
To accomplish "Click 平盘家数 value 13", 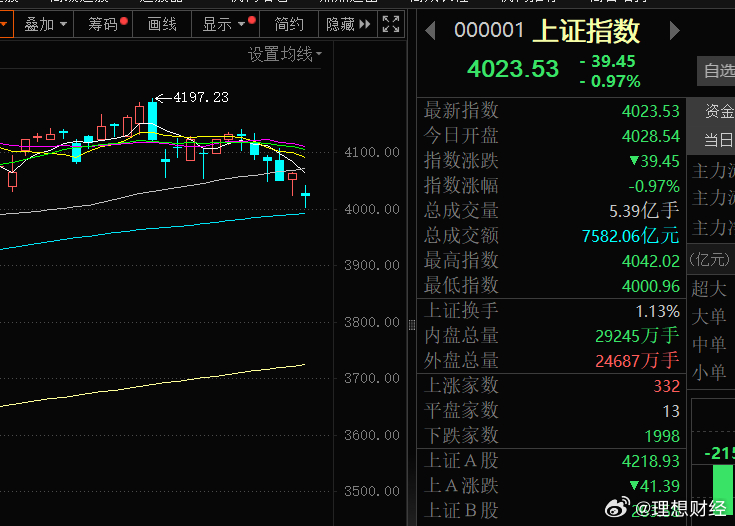I will tap(671, 411).
